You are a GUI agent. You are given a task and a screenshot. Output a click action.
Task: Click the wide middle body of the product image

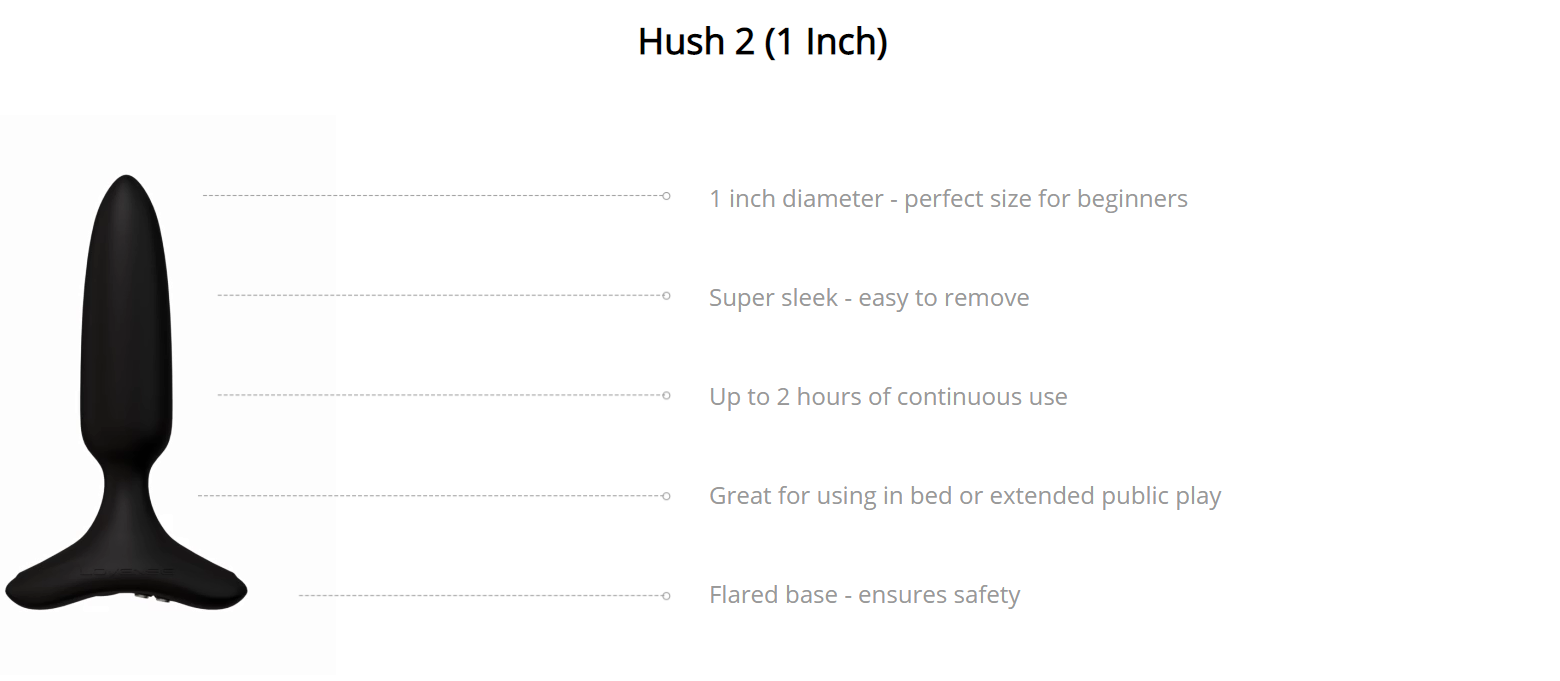click(x=126, y=330)
